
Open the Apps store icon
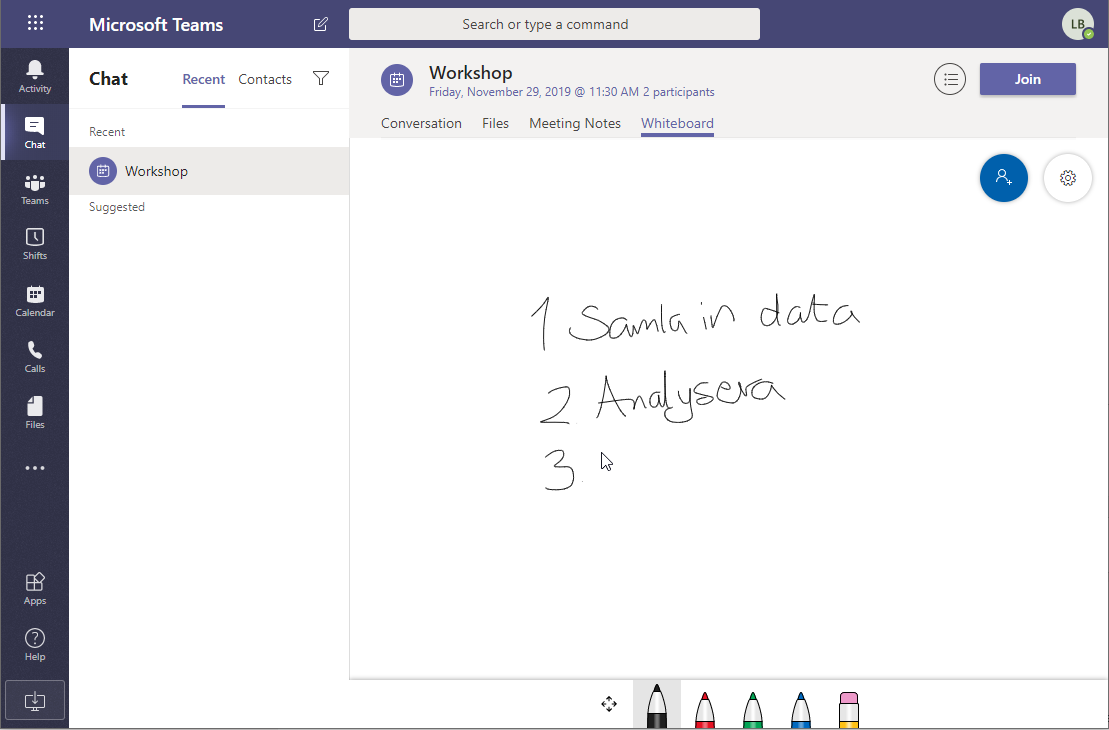35,588
